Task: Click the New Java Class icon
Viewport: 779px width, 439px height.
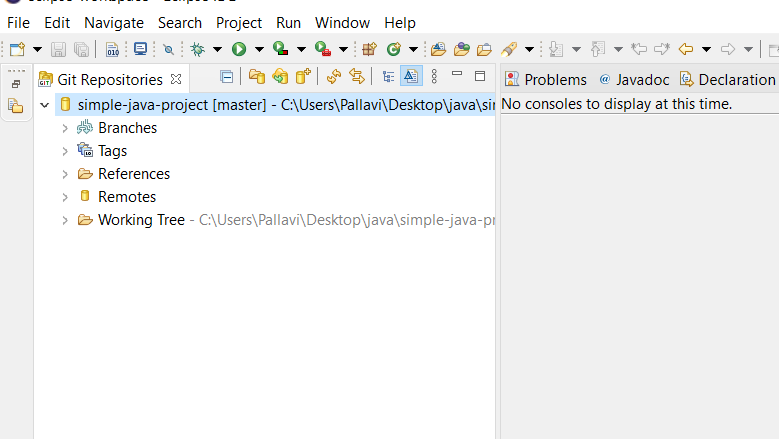Action: [394, 49]
